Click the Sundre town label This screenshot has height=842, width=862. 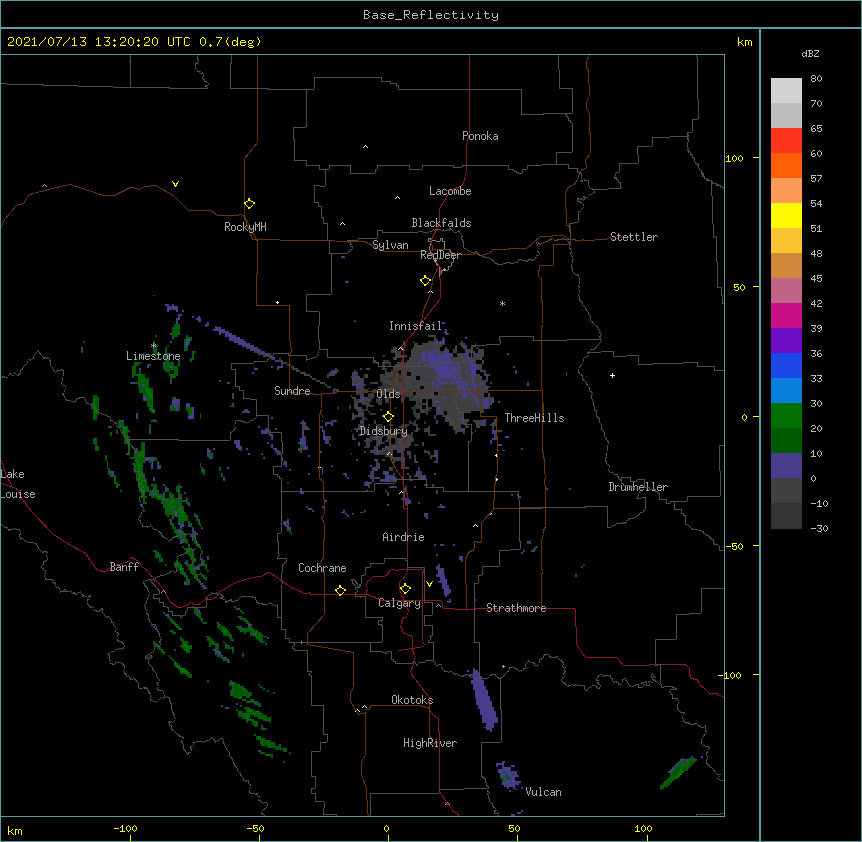[x=292, y=391]
